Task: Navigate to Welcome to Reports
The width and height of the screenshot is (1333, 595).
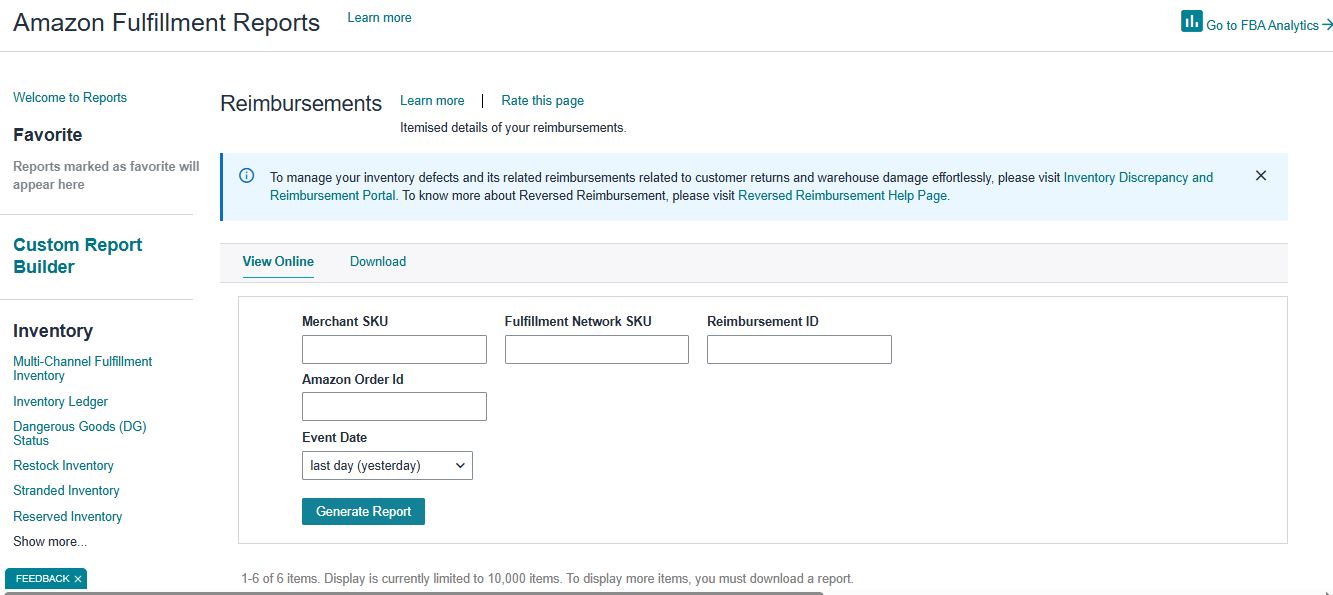Action: [x=70, y=97]
